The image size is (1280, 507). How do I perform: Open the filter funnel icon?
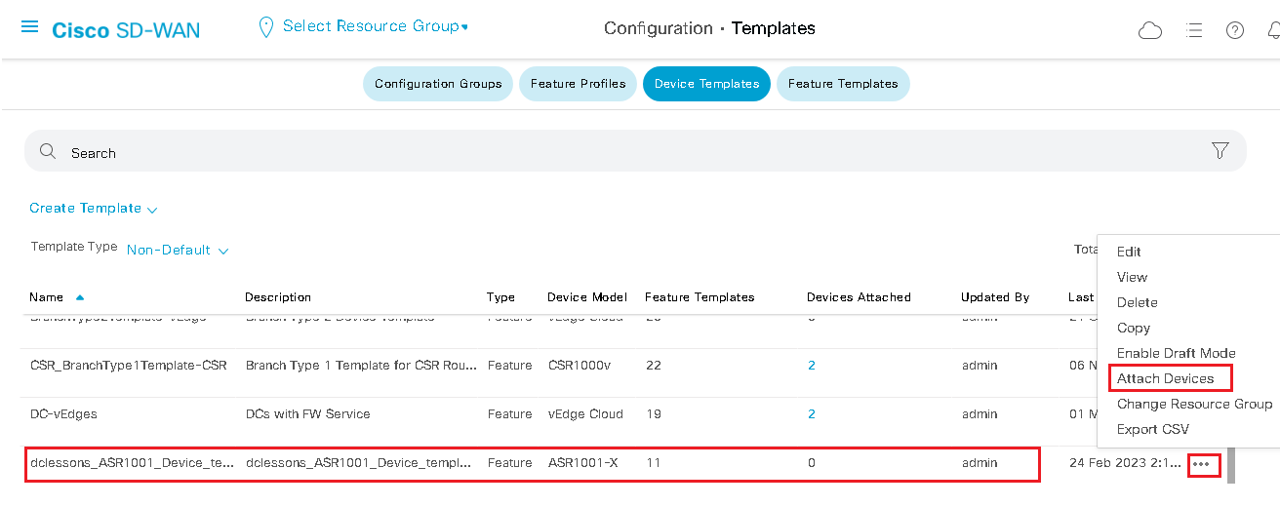click(1220, 150)
